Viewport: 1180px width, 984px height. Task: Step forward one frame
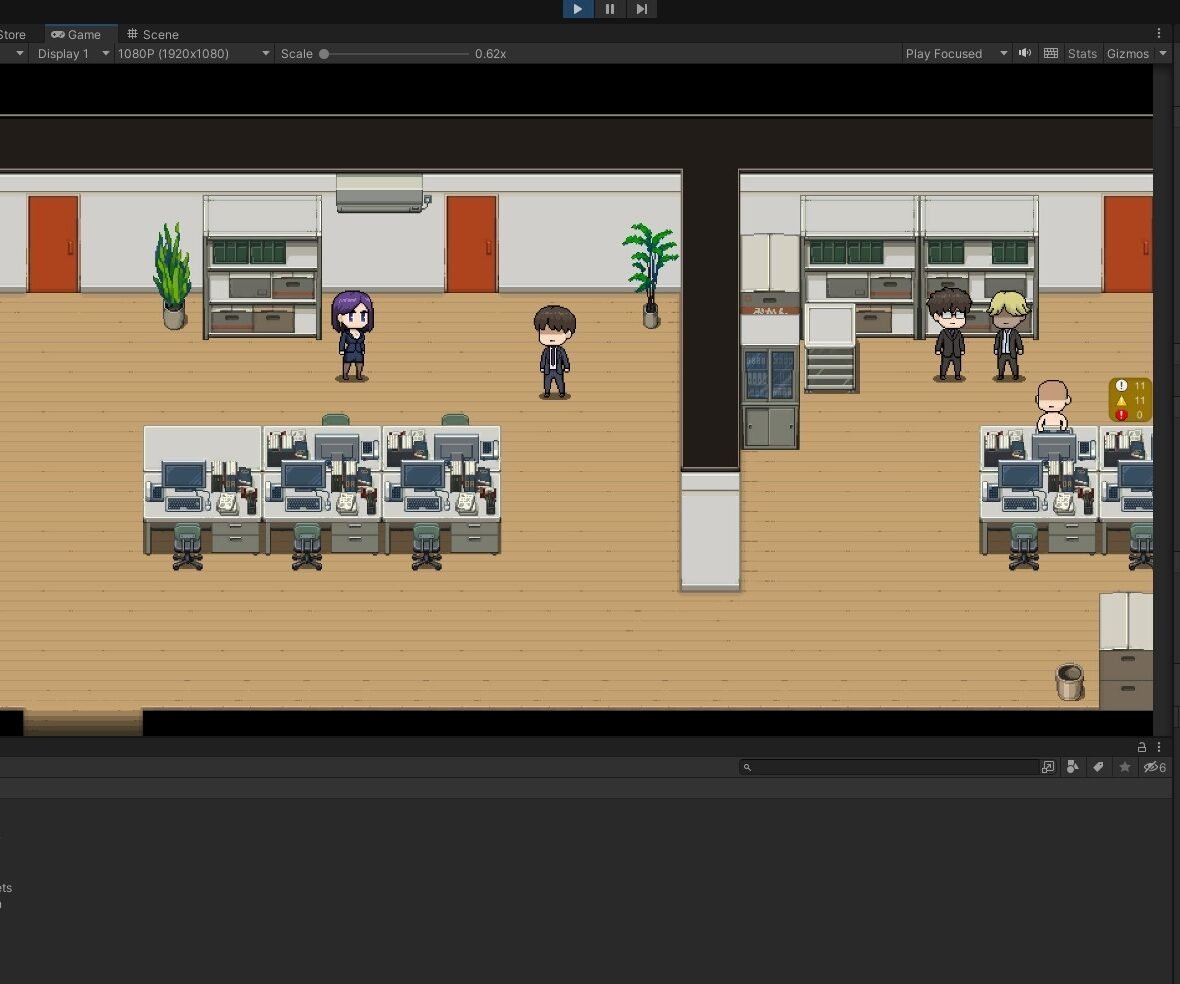click(x=642, y=9)
